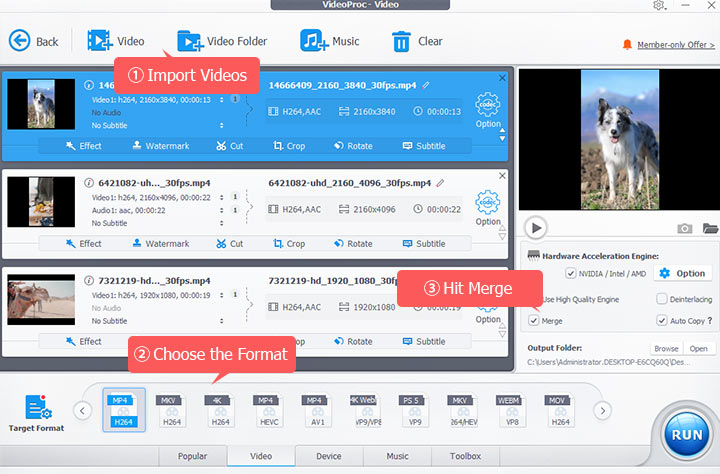This screenshot has height=474, width=720.
Task: Show info for 7321219 video
Action: pyautogui.click(x=89, y=281)
